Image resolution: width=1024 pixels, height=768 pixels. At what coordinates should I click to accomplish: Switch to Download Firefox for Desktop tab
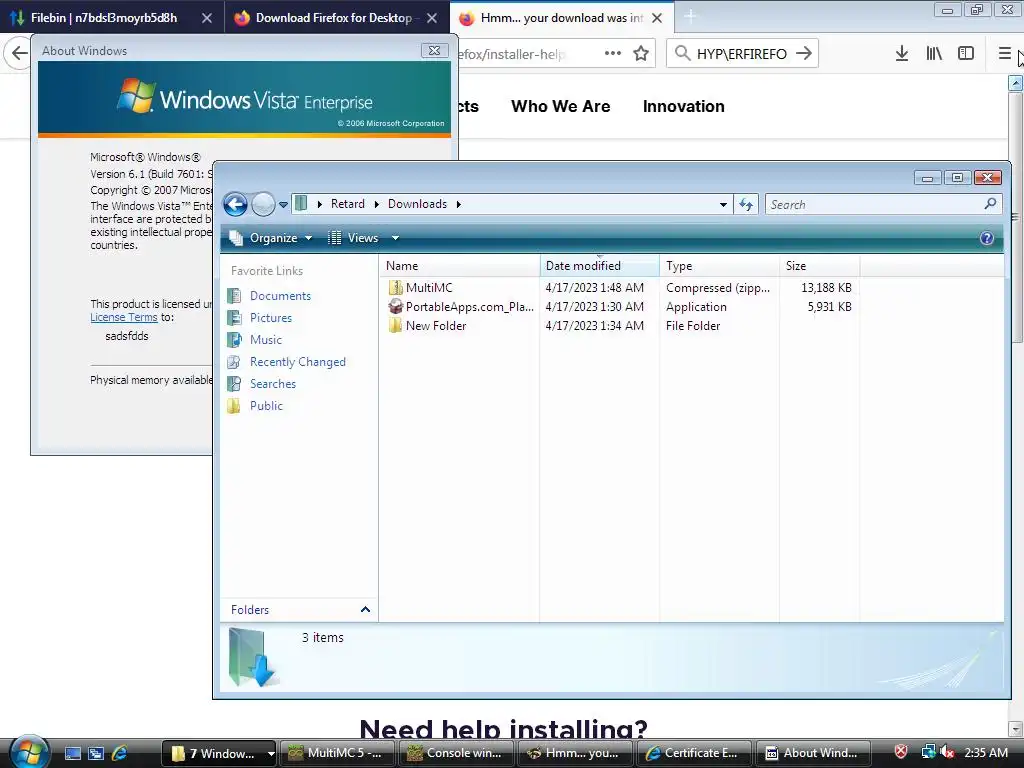click(x=333, y=18)
